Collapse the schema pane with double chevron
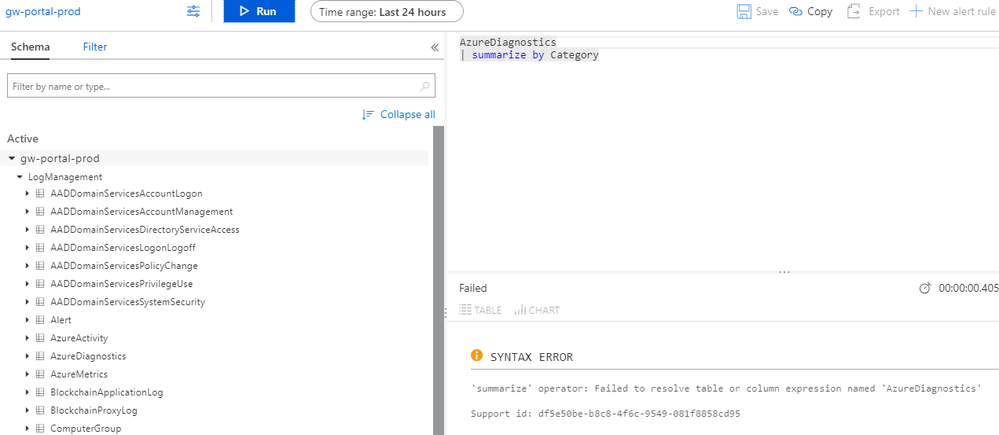The height and width of the screenshot is (435, 999). pos(435,47)
